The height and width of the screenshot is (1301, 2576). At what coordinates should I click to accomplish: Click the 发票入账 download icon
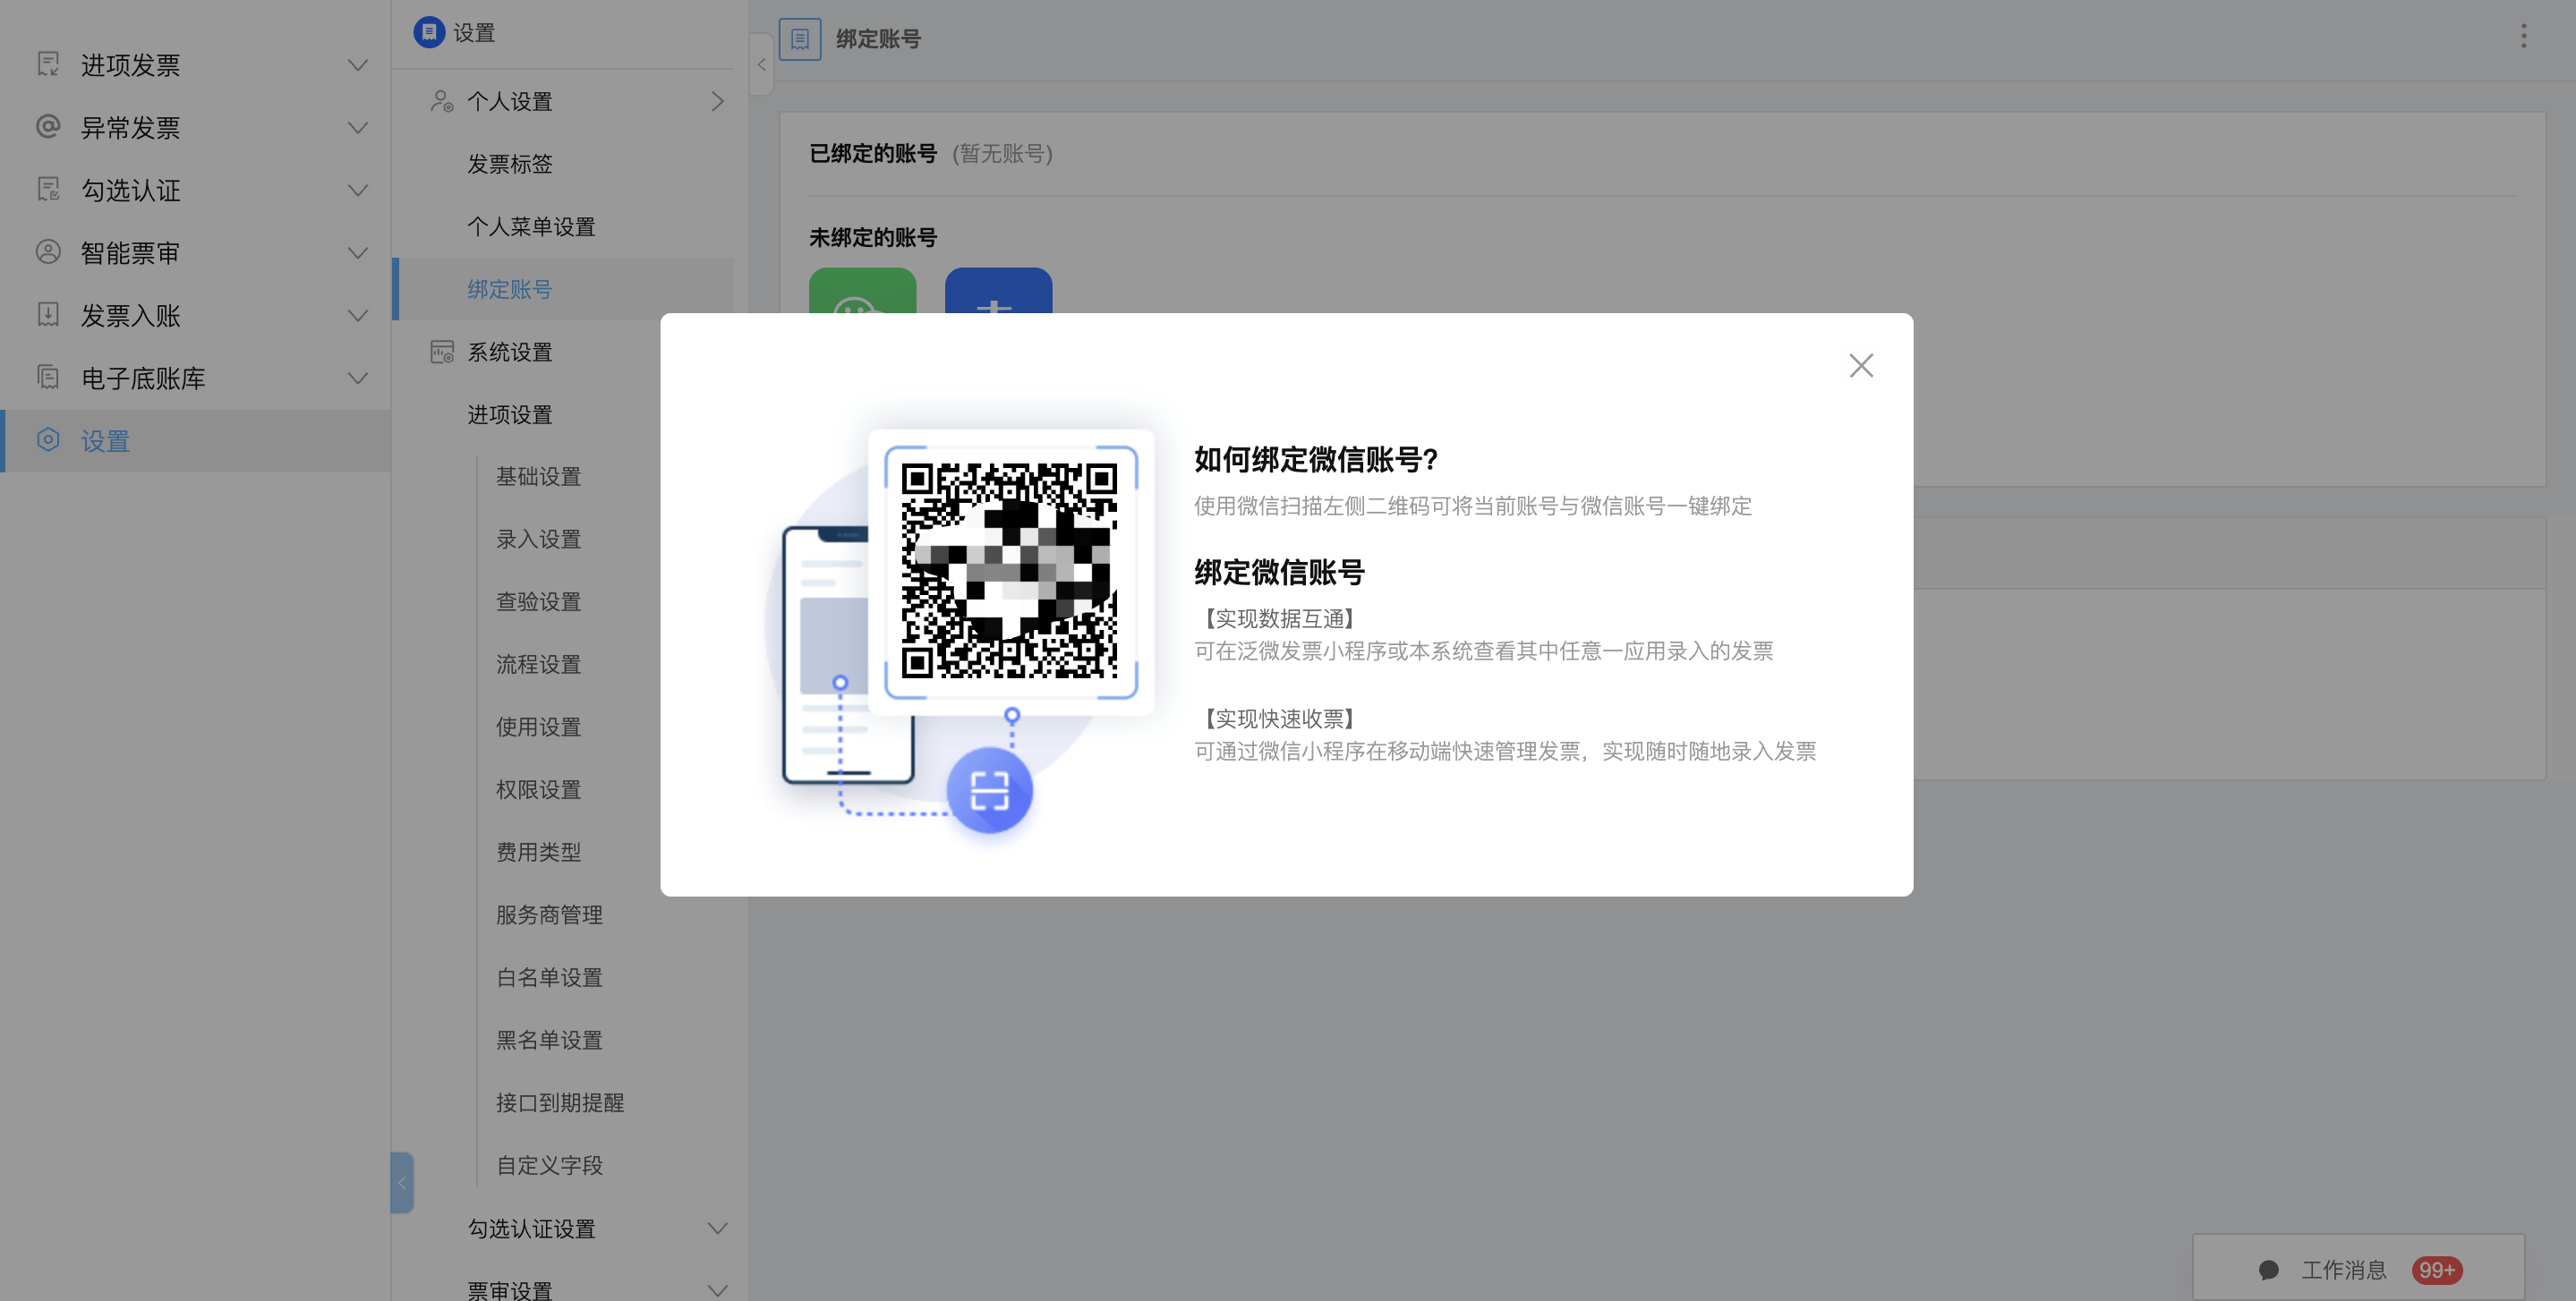pyautogui.click(x=48, y=315)
